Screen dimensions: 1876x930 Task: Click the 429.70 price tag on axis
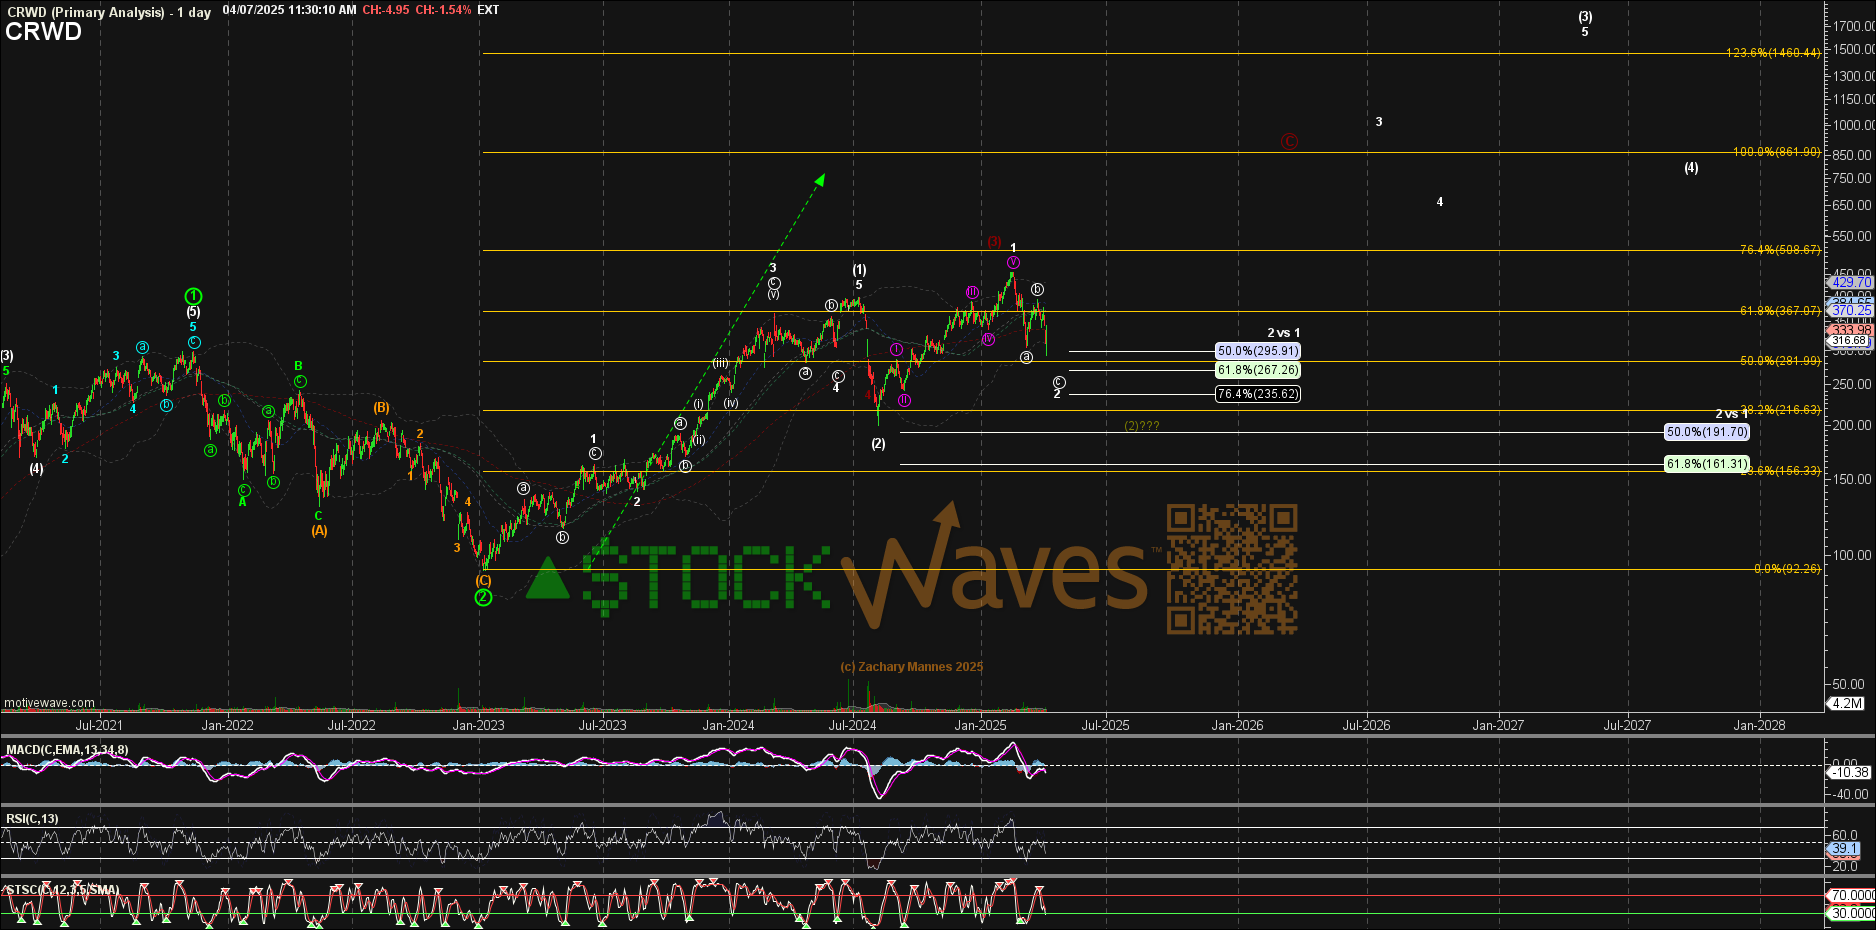[x=1851, y=283]
